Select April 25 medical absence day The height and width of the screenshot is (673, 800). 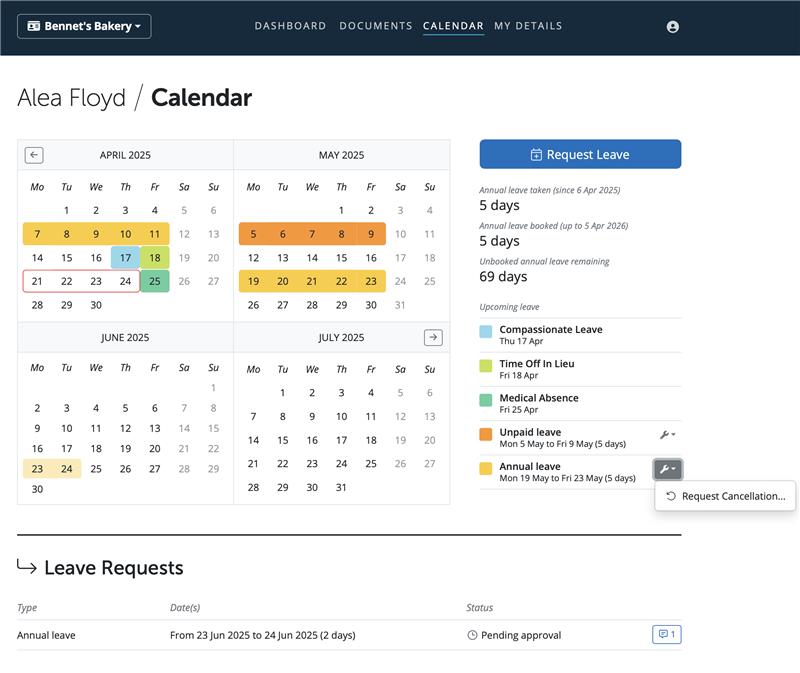coord(155,281)
